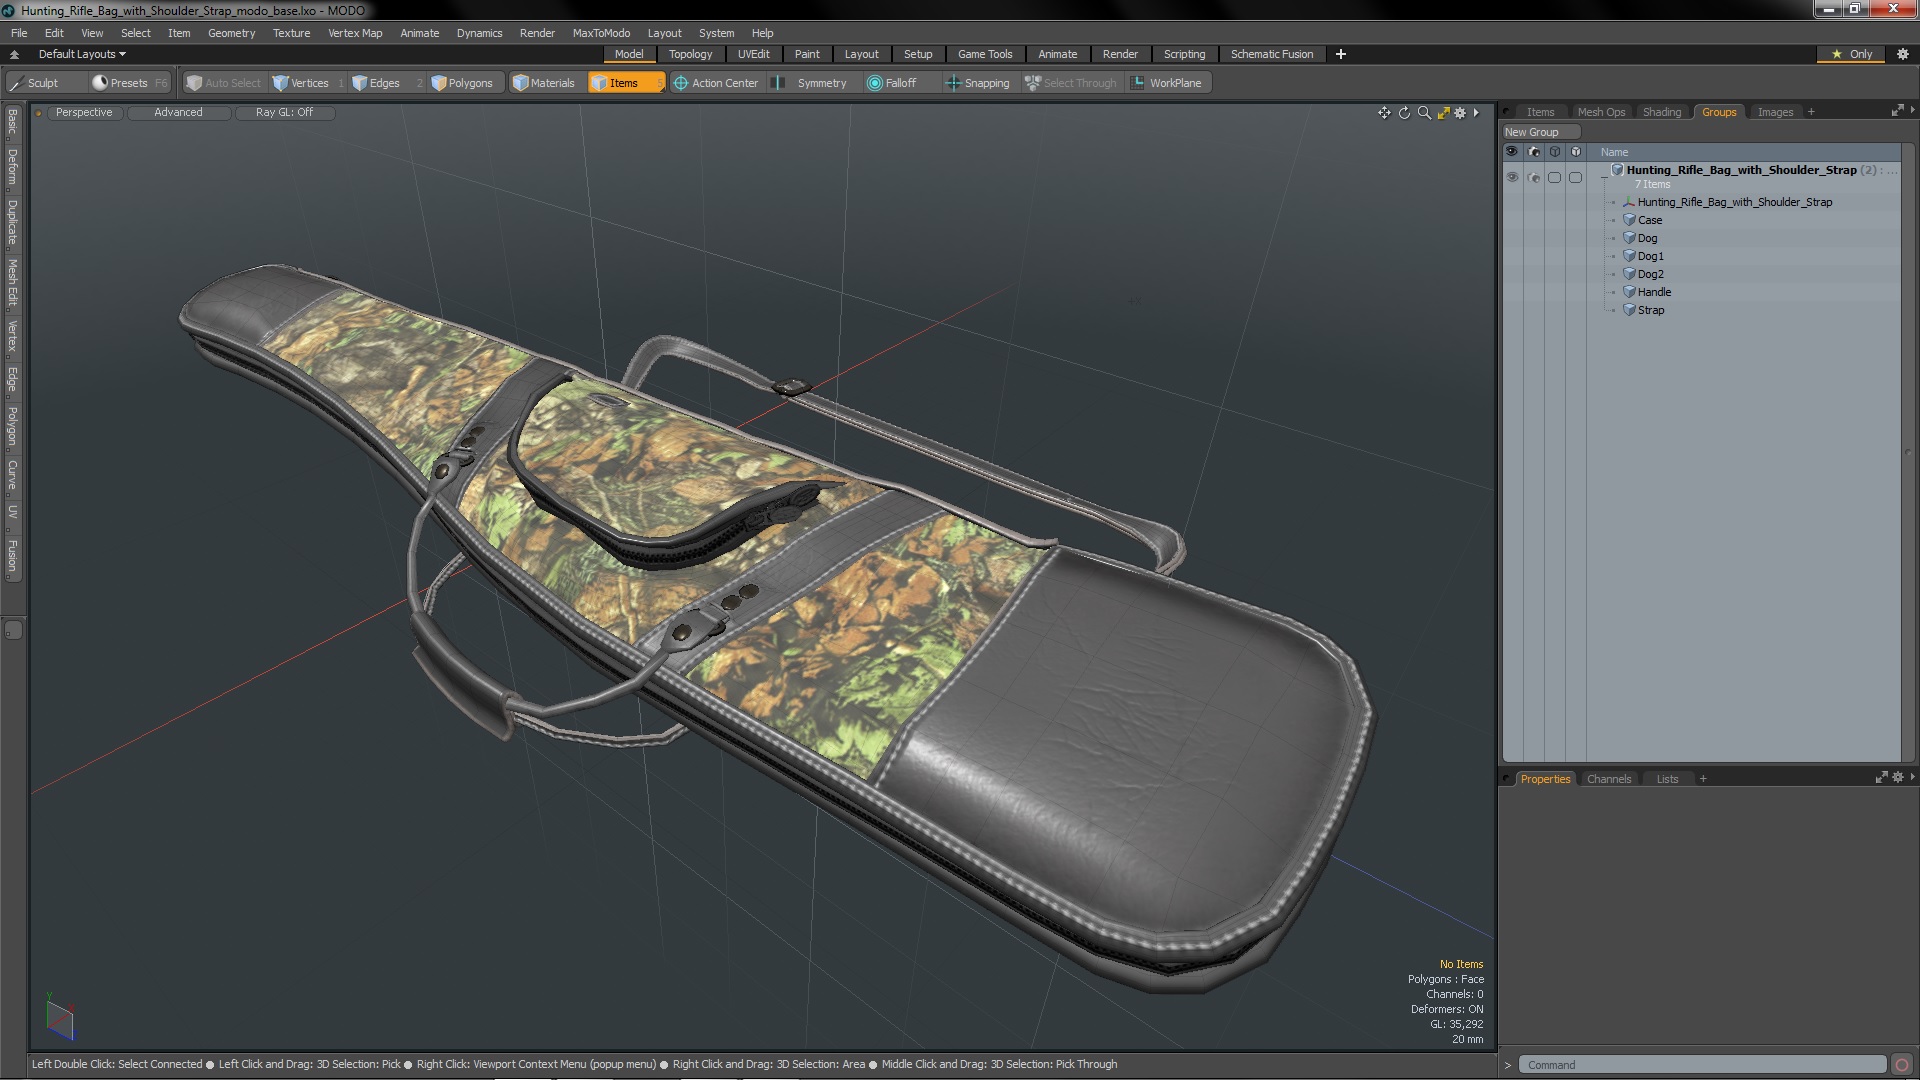Open the Mesh Edit sidebar tab

coord(12,283)
